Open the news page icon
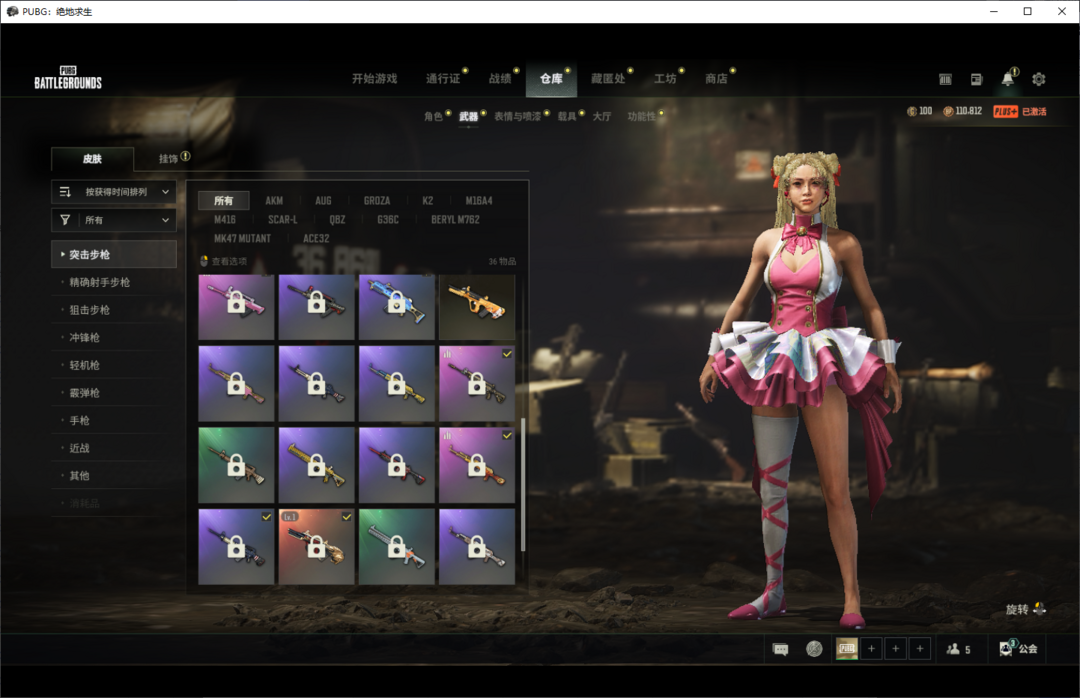The width and height of the screenshot is (1080, 698). tap(977, 79)
